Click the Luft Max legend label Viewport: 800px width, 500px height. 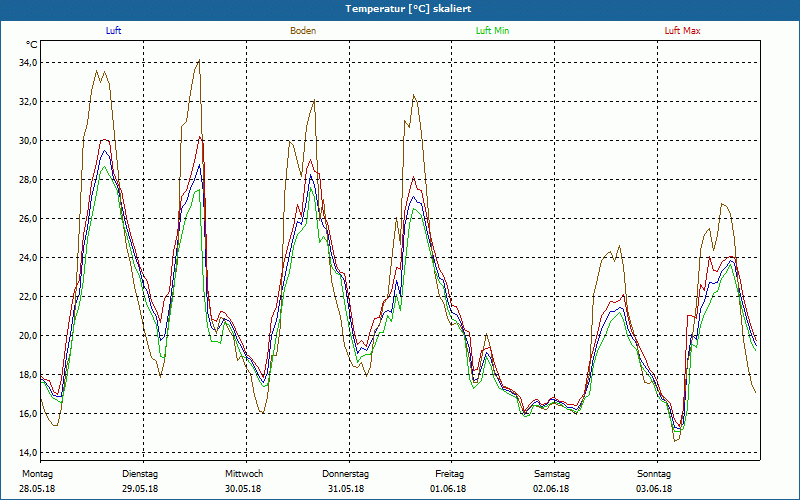coord(682,31)
